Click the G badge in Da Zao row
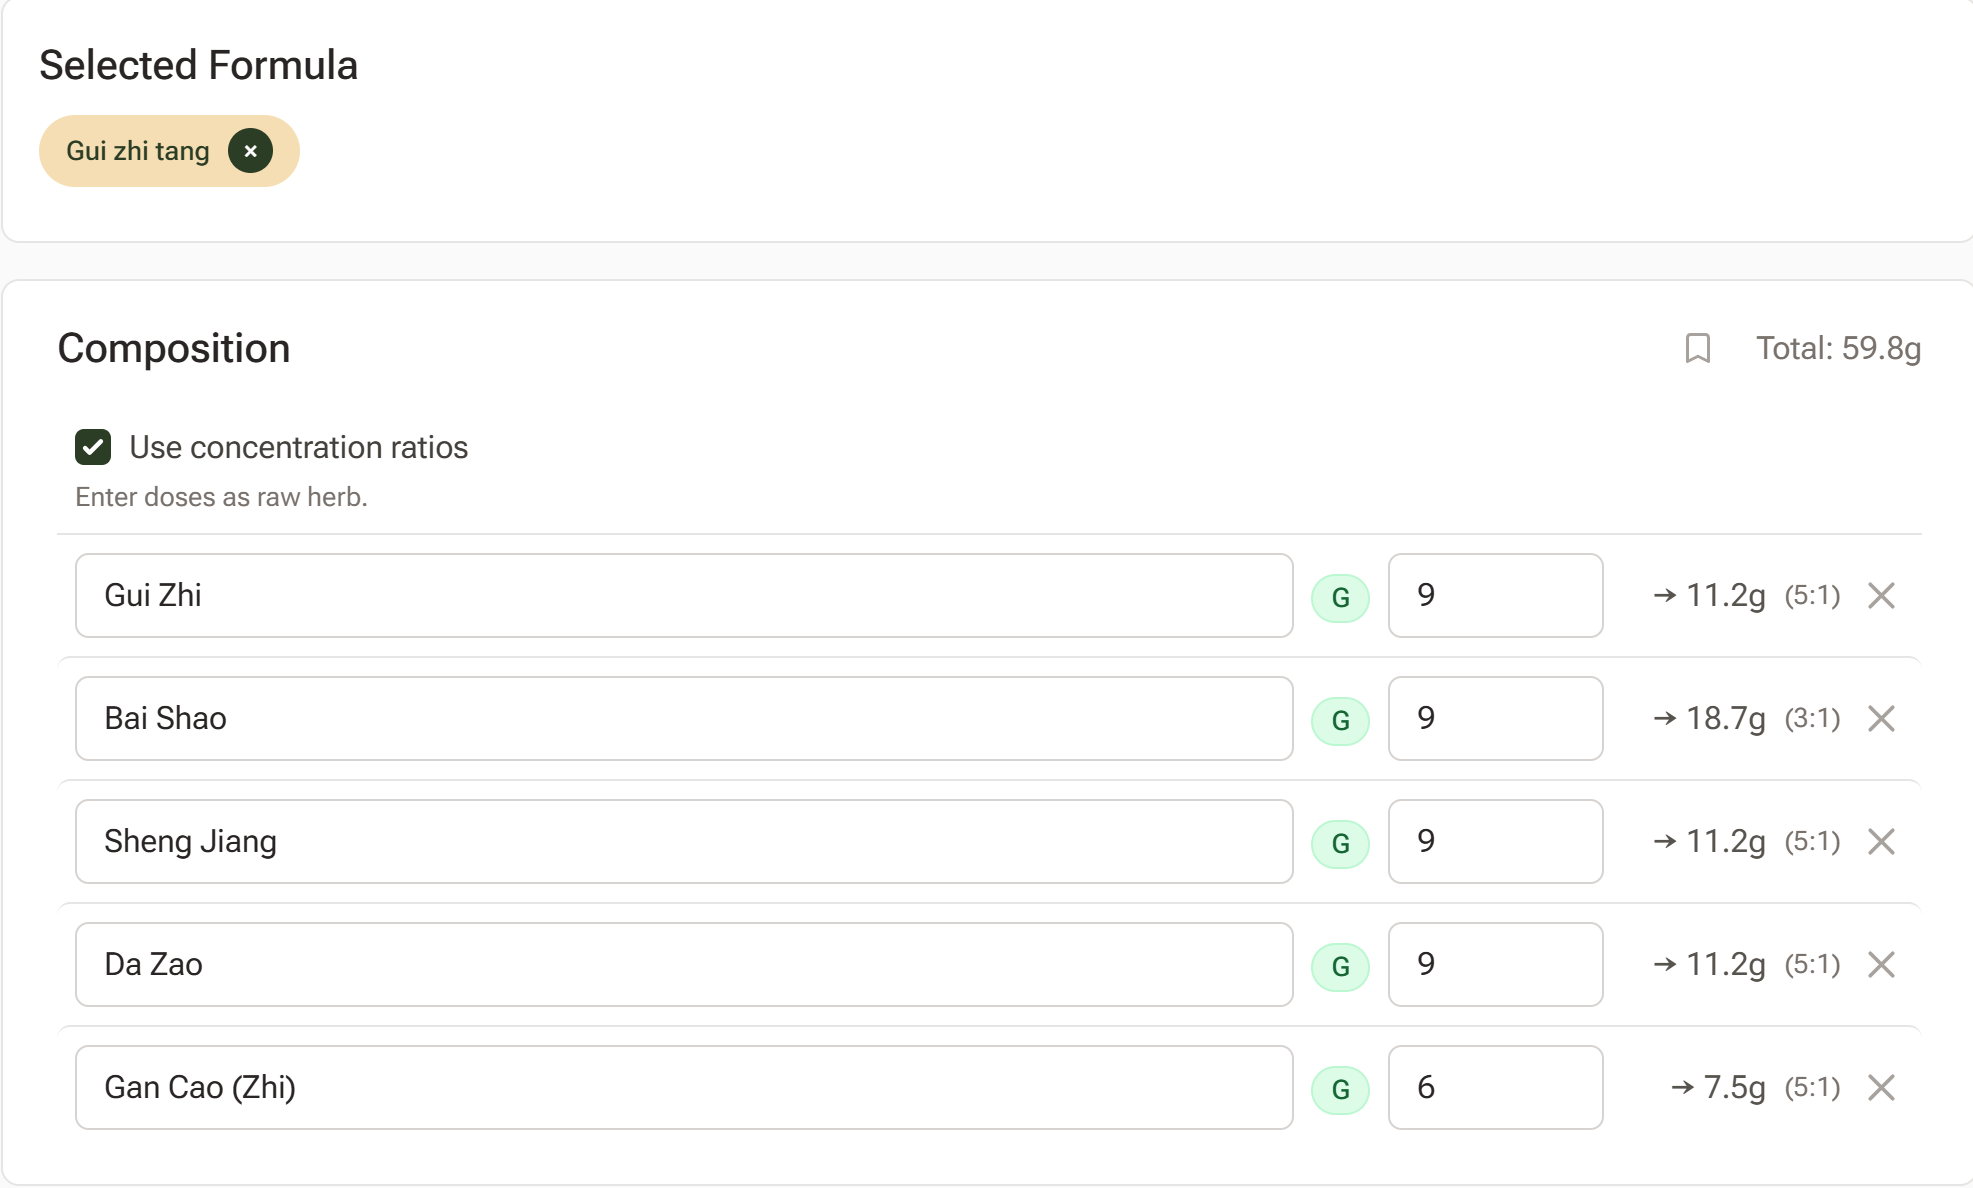This screenshot has width=1973, height=1188. pos(1340,967)
